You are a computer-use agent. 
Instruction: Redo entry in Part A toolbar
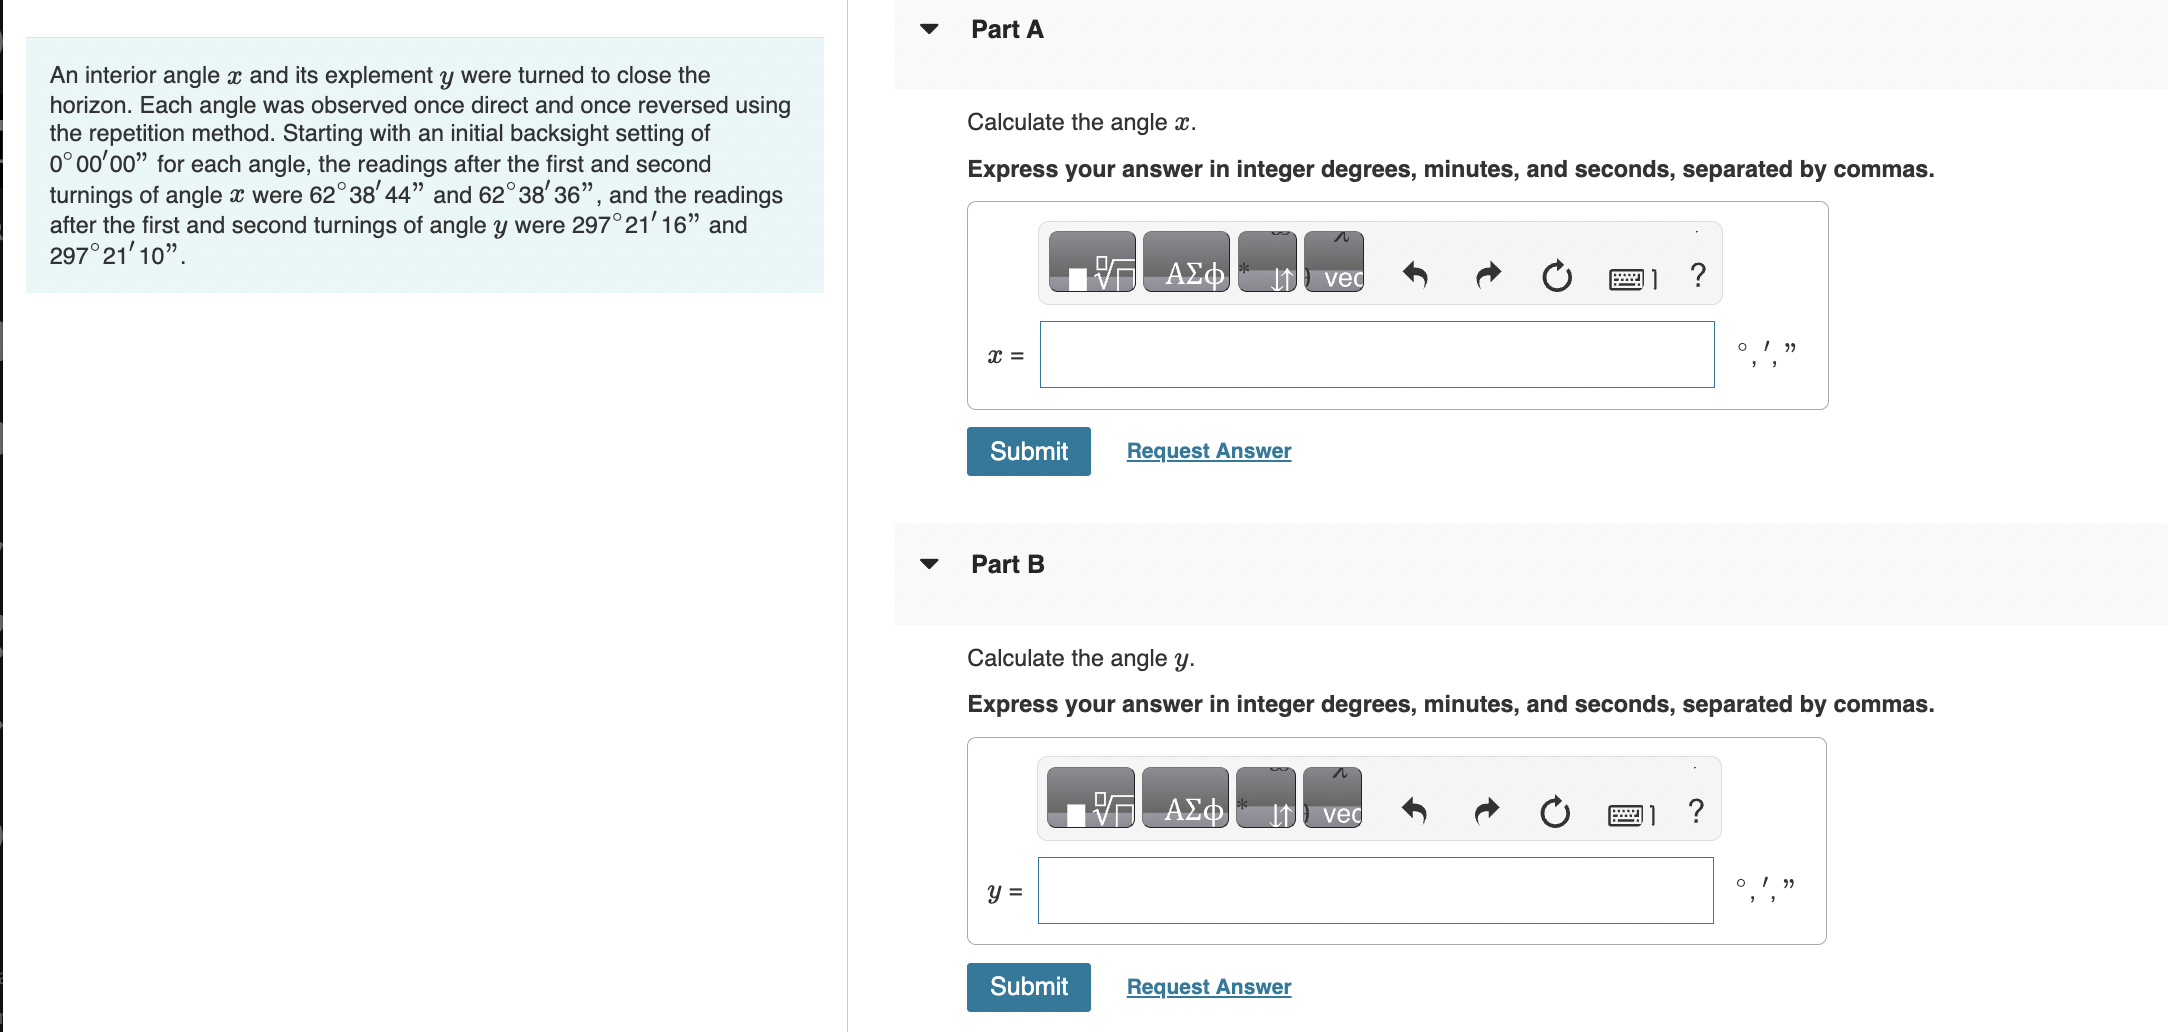pyautogui.click(x=1488, y=274)
